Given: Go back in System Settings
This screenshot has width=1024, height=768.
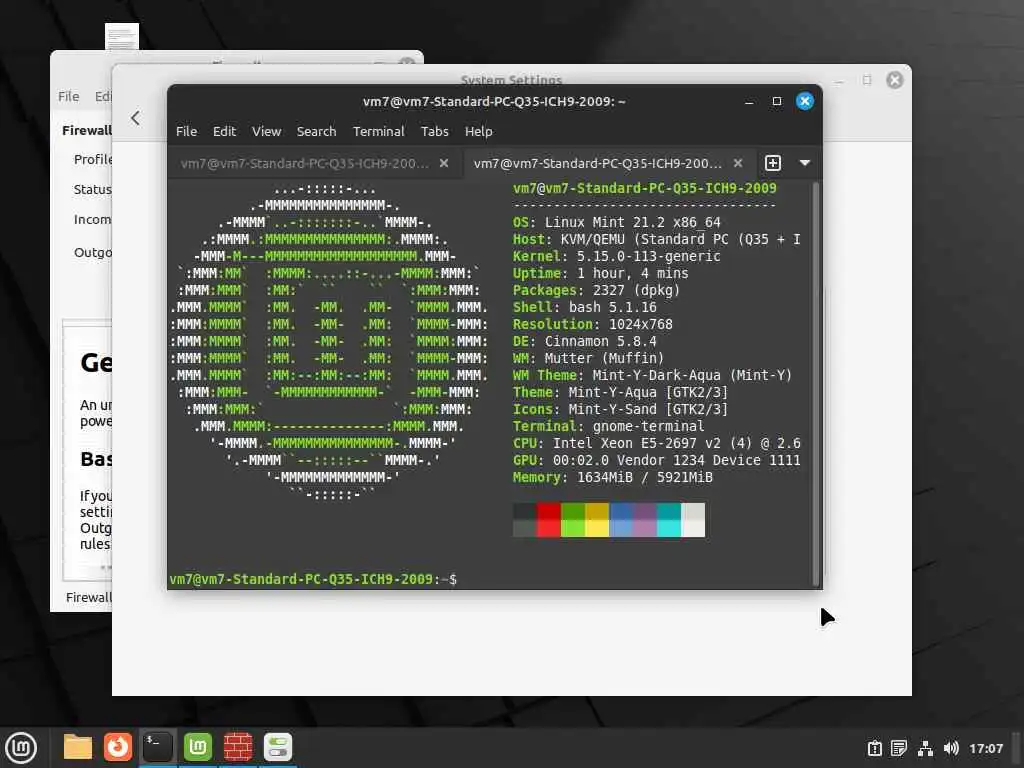Looking at the screenshot, I should click(135, 118).
